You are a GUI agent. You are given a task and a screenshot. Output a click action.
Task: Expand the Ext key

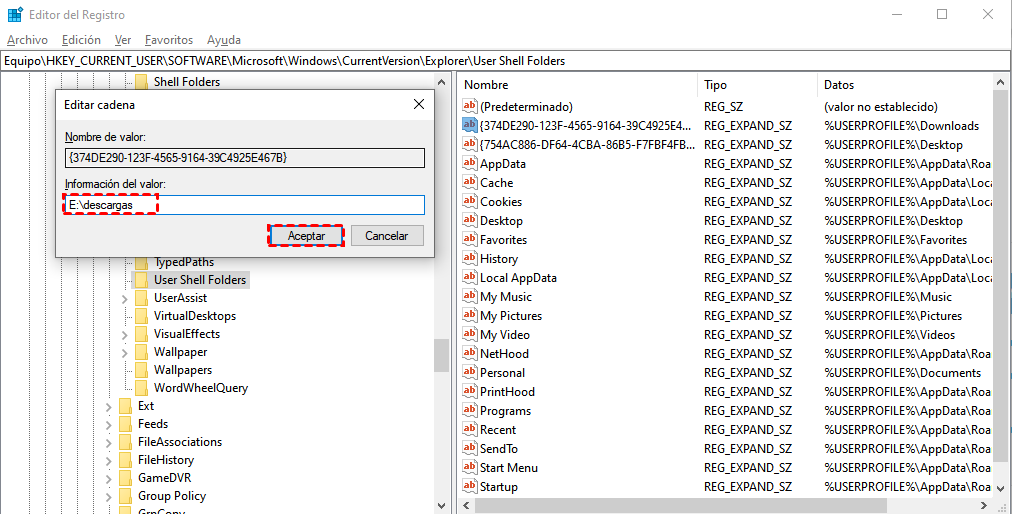tap(108, 407)
